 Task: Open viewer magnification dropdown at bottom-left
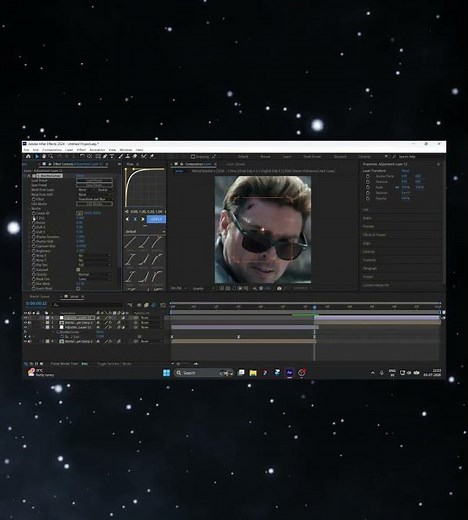(x=178, y=288)
